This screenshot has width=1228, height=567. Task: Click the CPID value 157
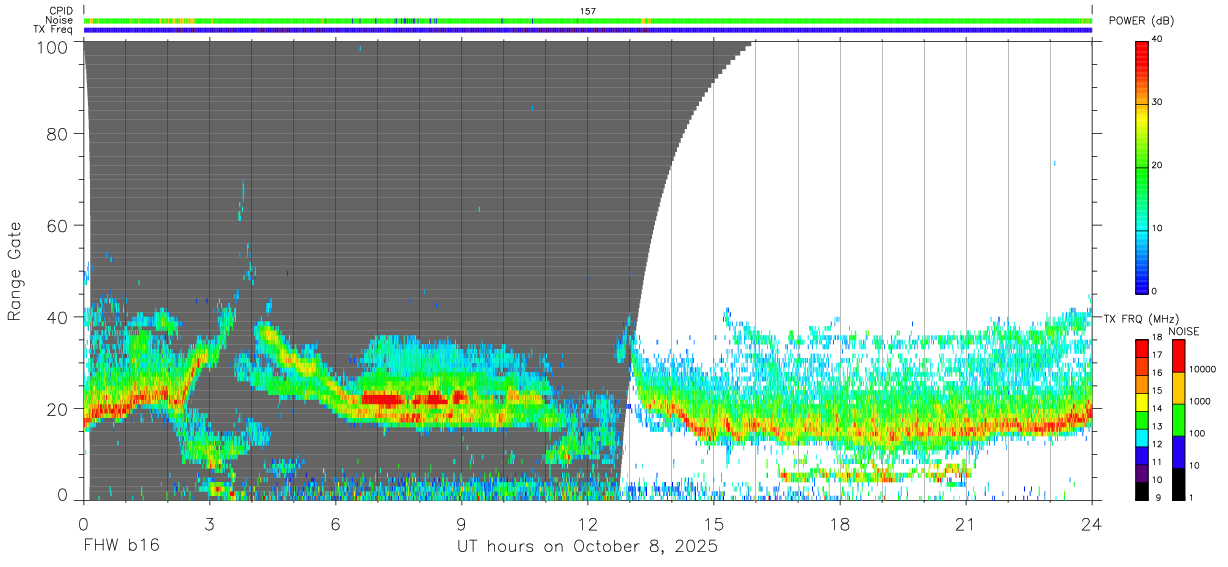(x=588, y=11)
